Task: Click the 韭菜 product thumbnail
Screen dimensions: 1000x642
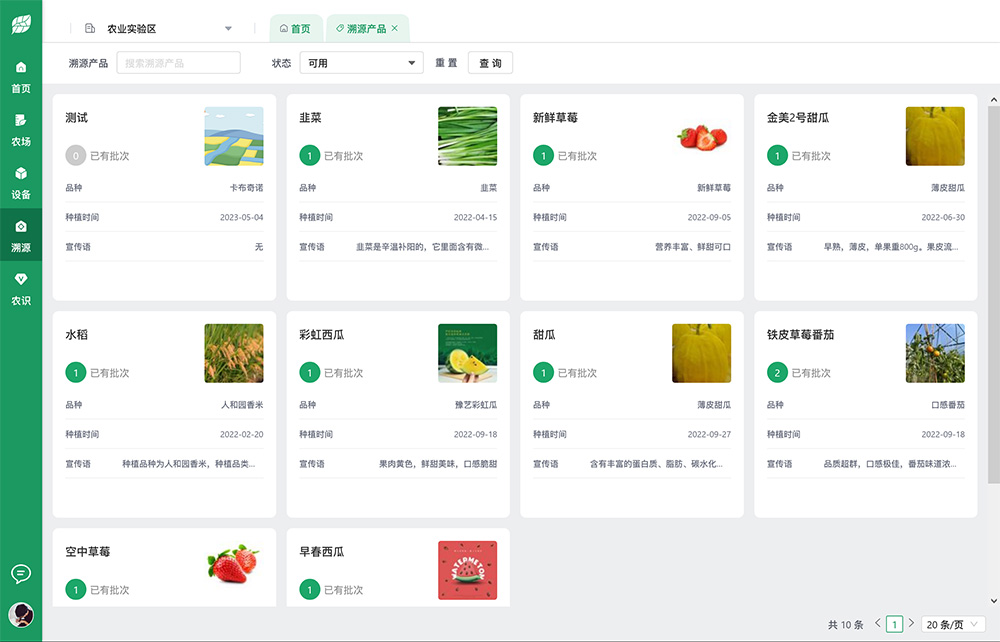Action: pyautogui.click(x=467, y=136)
